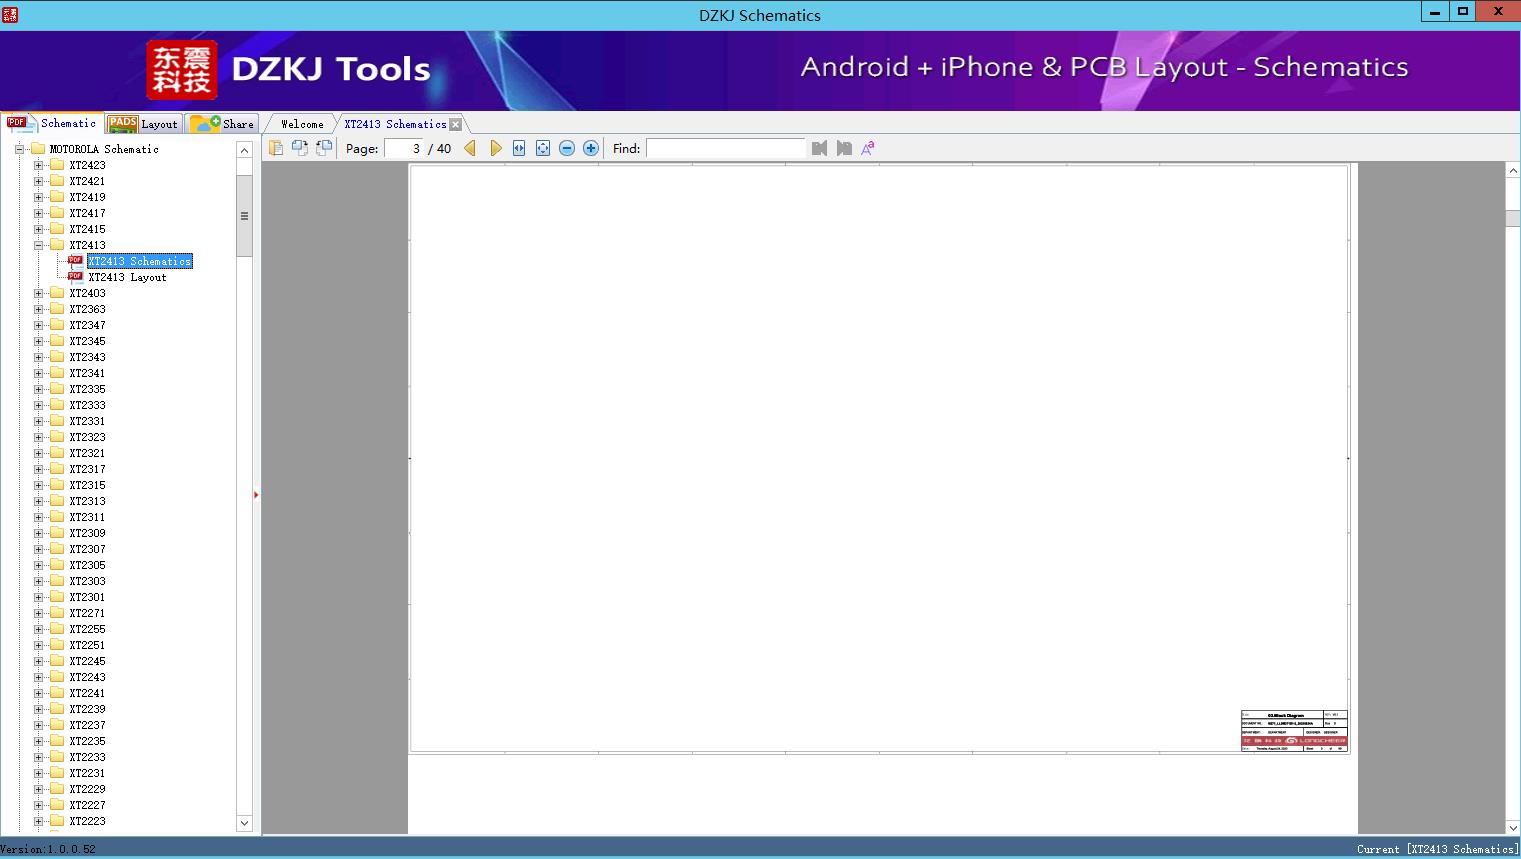Select XT2413 Schematics in the tree

[139, 261]
